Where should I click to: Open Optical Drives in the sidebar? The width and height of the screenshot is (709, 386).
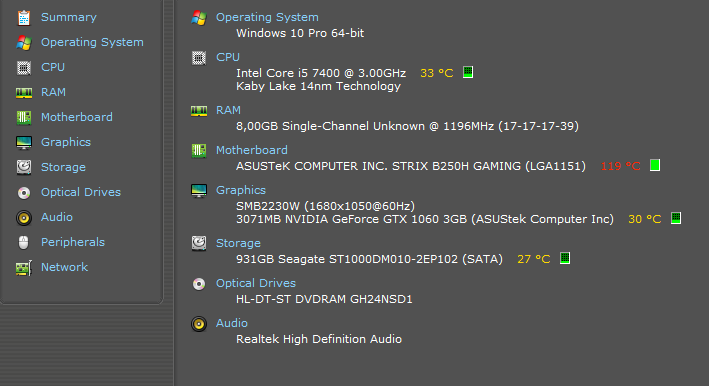[81, 192]
